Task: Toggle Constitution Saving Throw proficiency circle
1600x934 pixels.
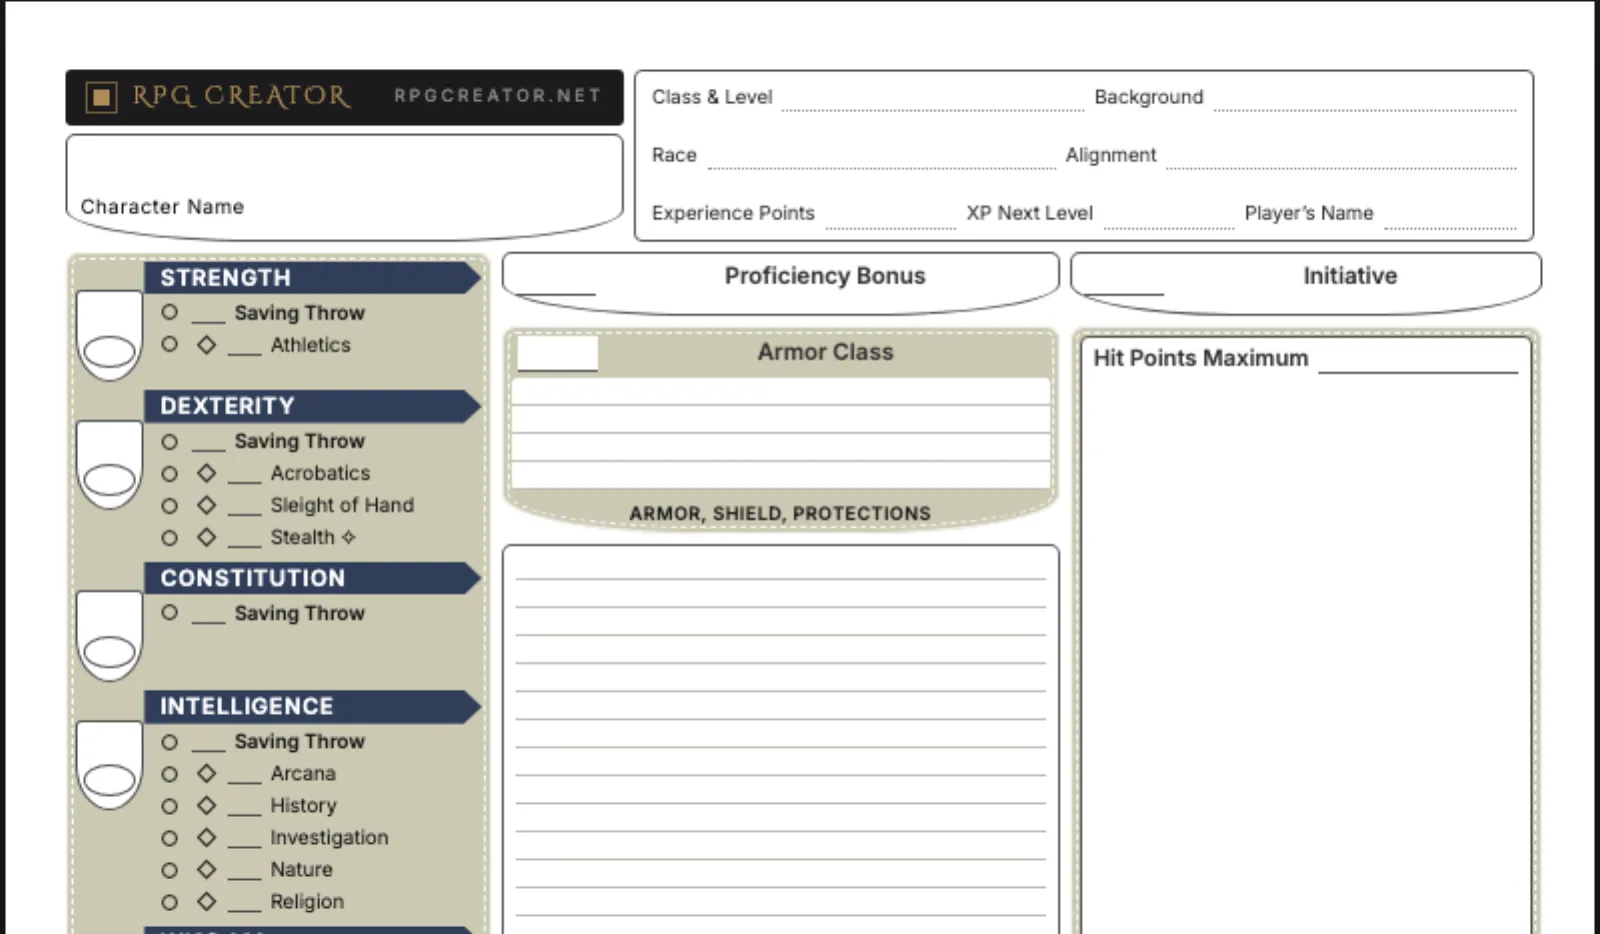Action: (x=170, y=612)
